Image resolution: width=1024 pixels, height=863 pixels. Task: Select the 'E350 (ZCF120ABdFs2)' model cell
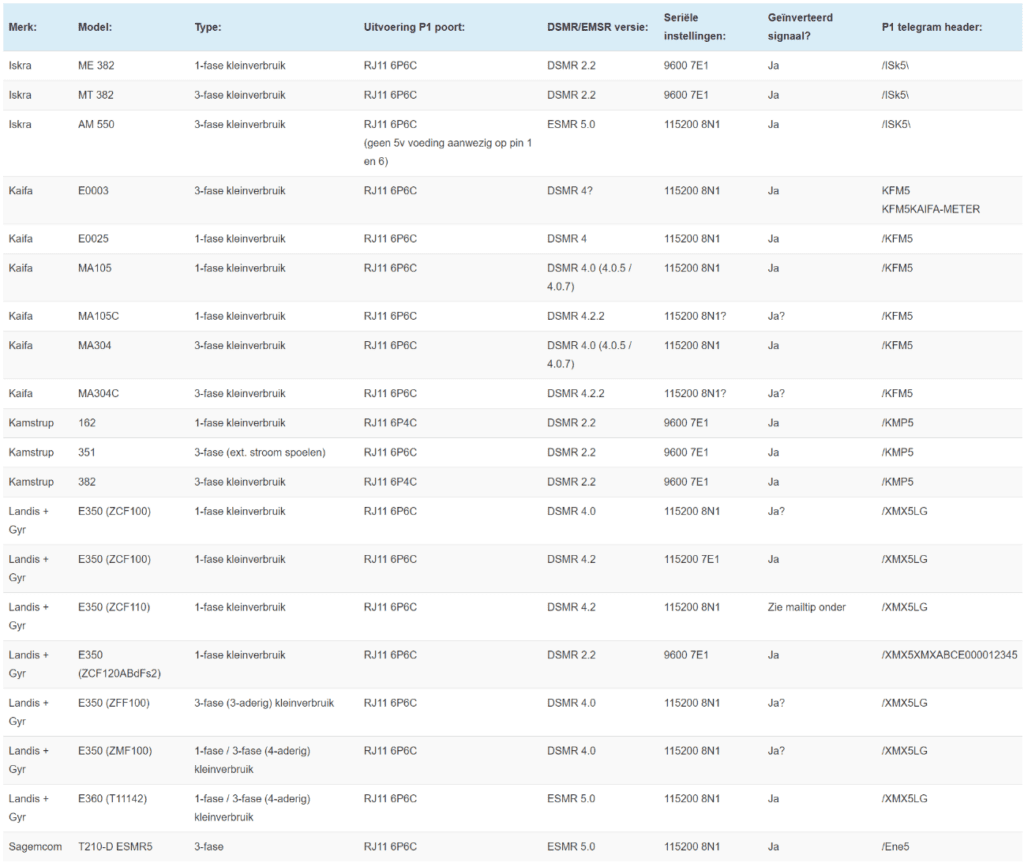click(x=120, y=664)
